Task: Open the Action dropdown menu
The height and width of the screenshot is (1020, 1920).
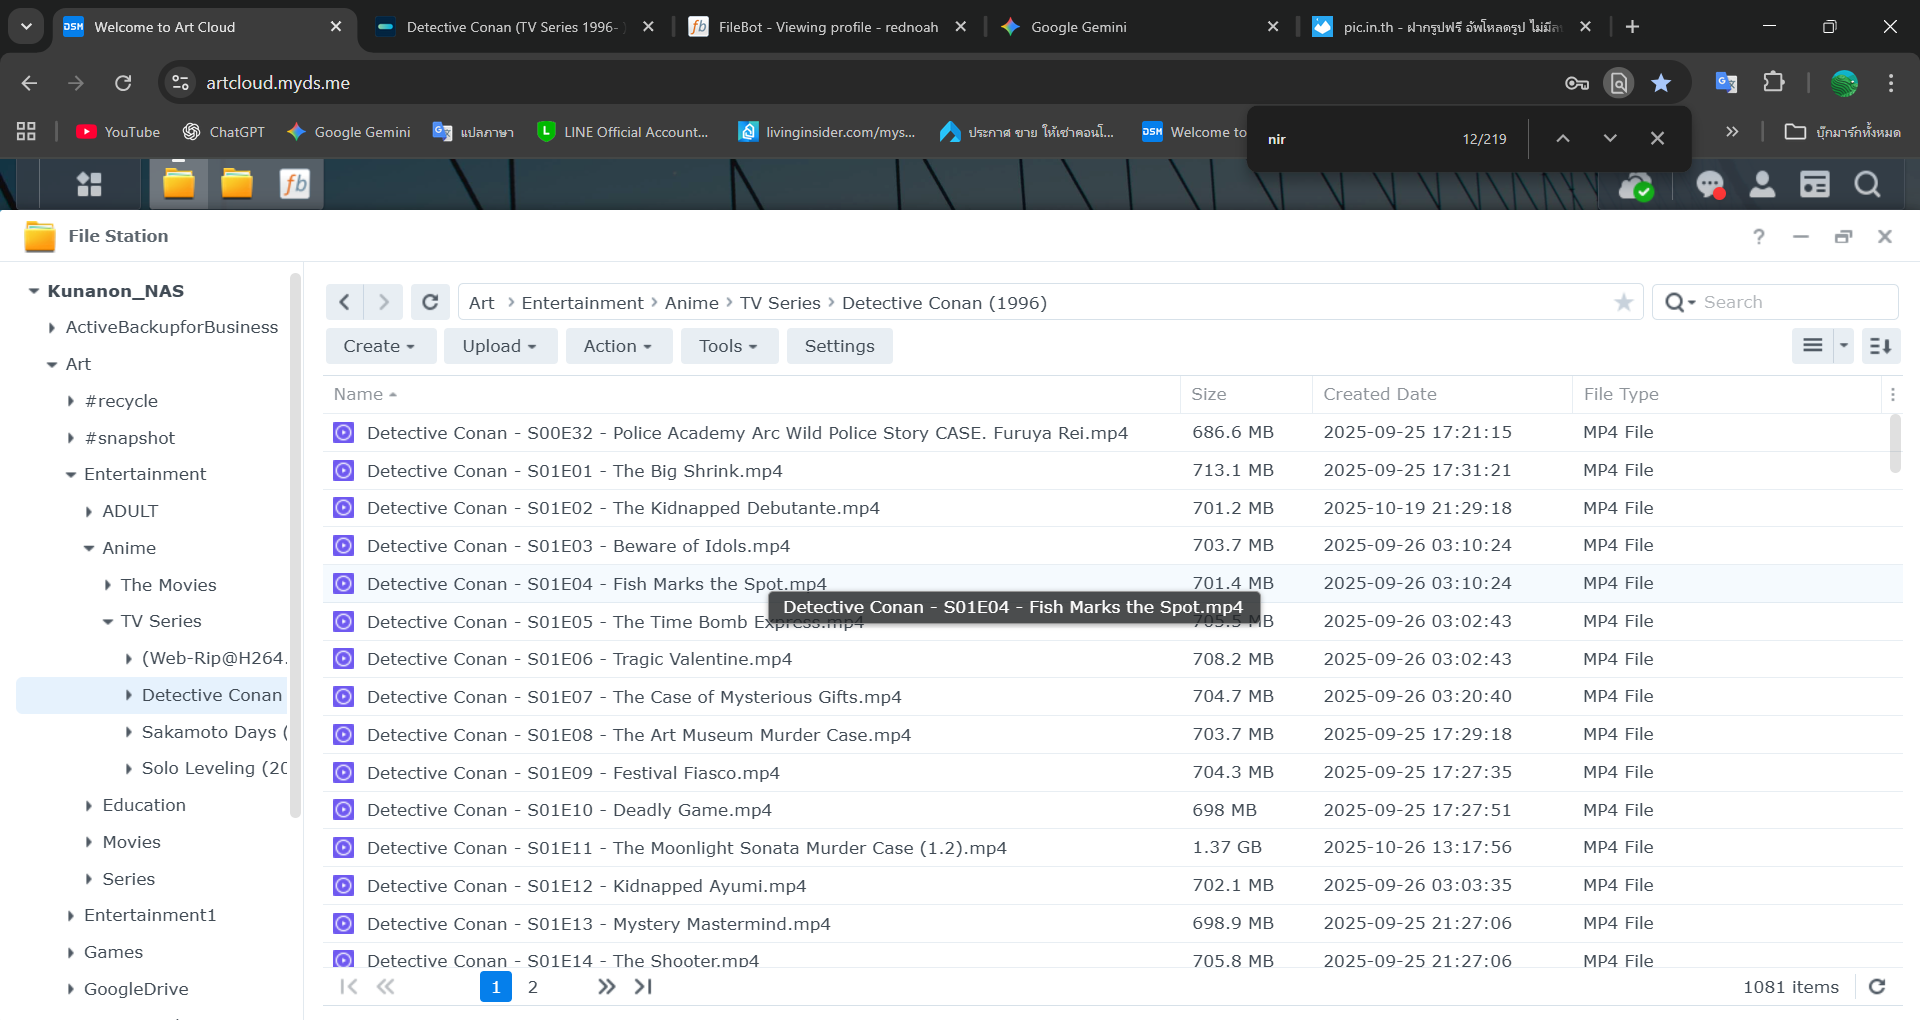Action: [618, 346]
